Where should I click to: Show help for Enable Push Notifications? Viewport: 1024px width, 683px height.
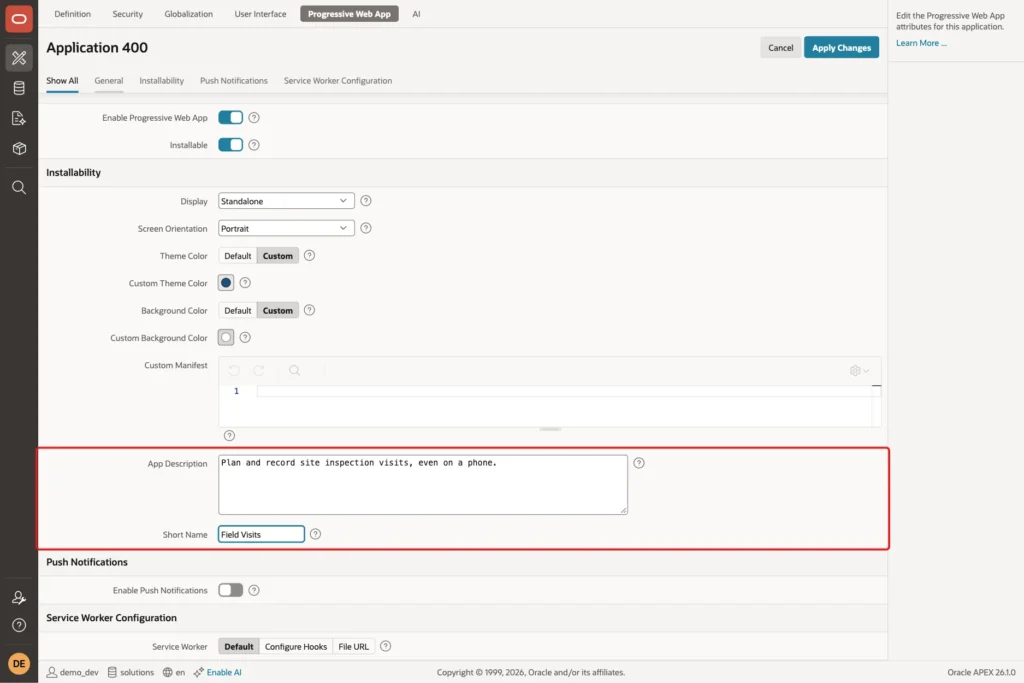coord(254,590)
